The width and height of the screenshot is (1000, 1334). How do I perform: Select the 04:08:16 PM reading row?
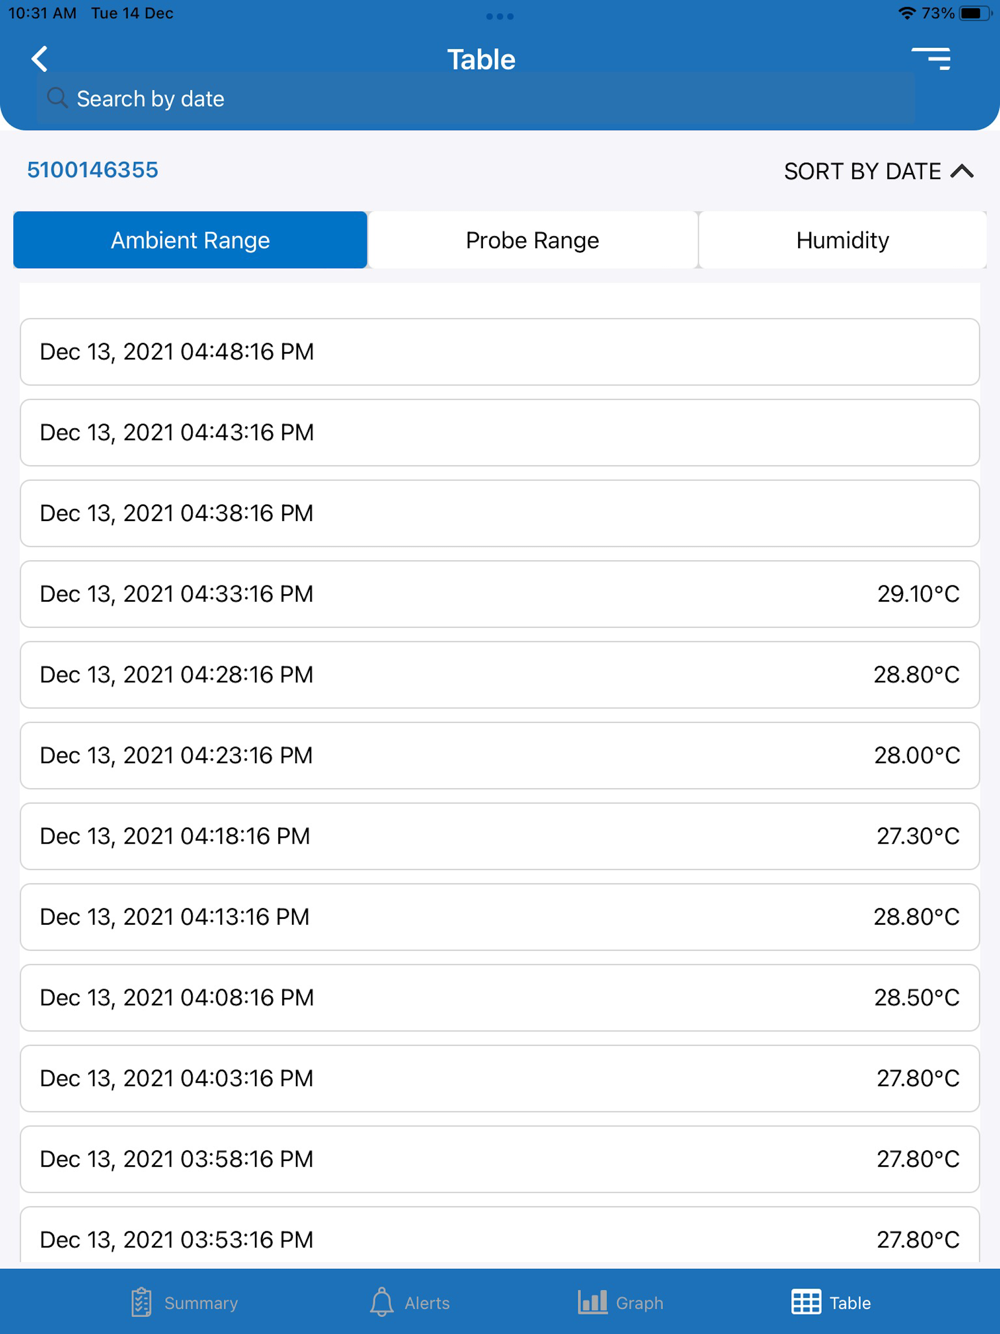tap(500, 998)
